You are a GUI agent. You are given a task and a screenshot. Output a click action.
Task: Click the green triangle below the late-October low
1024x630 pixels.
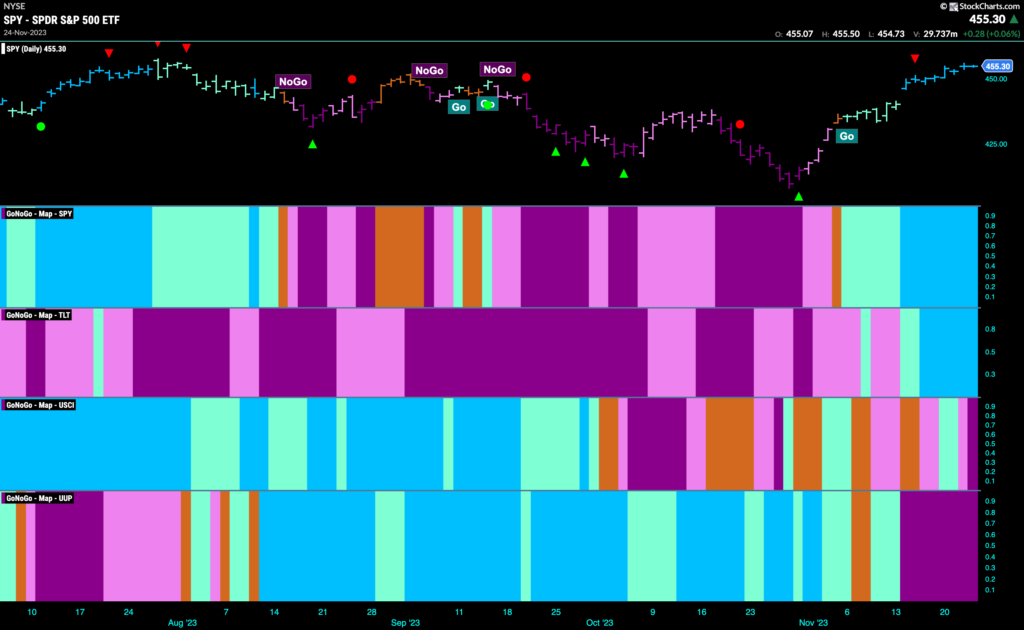pyautogui.click(x=799, y=196)
